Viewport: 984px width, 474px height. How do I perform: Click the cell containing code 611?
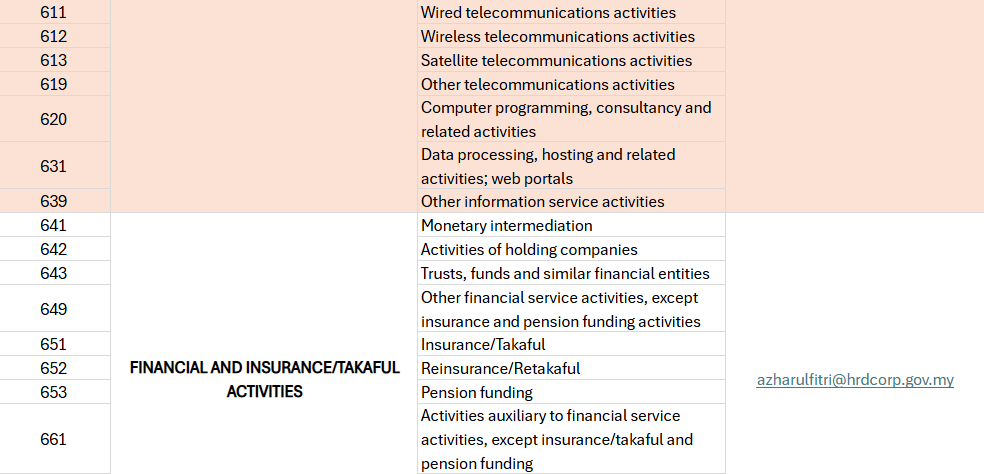54,13
